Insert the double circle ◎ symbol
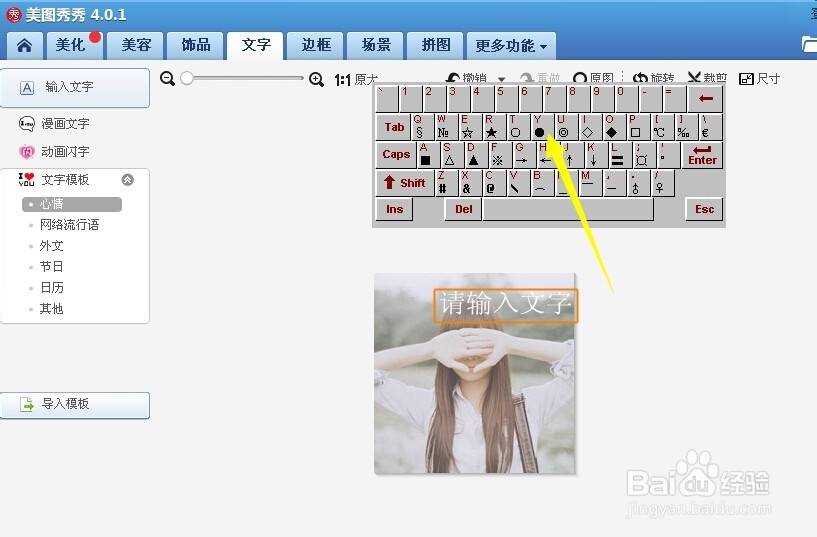 (564, 127)
